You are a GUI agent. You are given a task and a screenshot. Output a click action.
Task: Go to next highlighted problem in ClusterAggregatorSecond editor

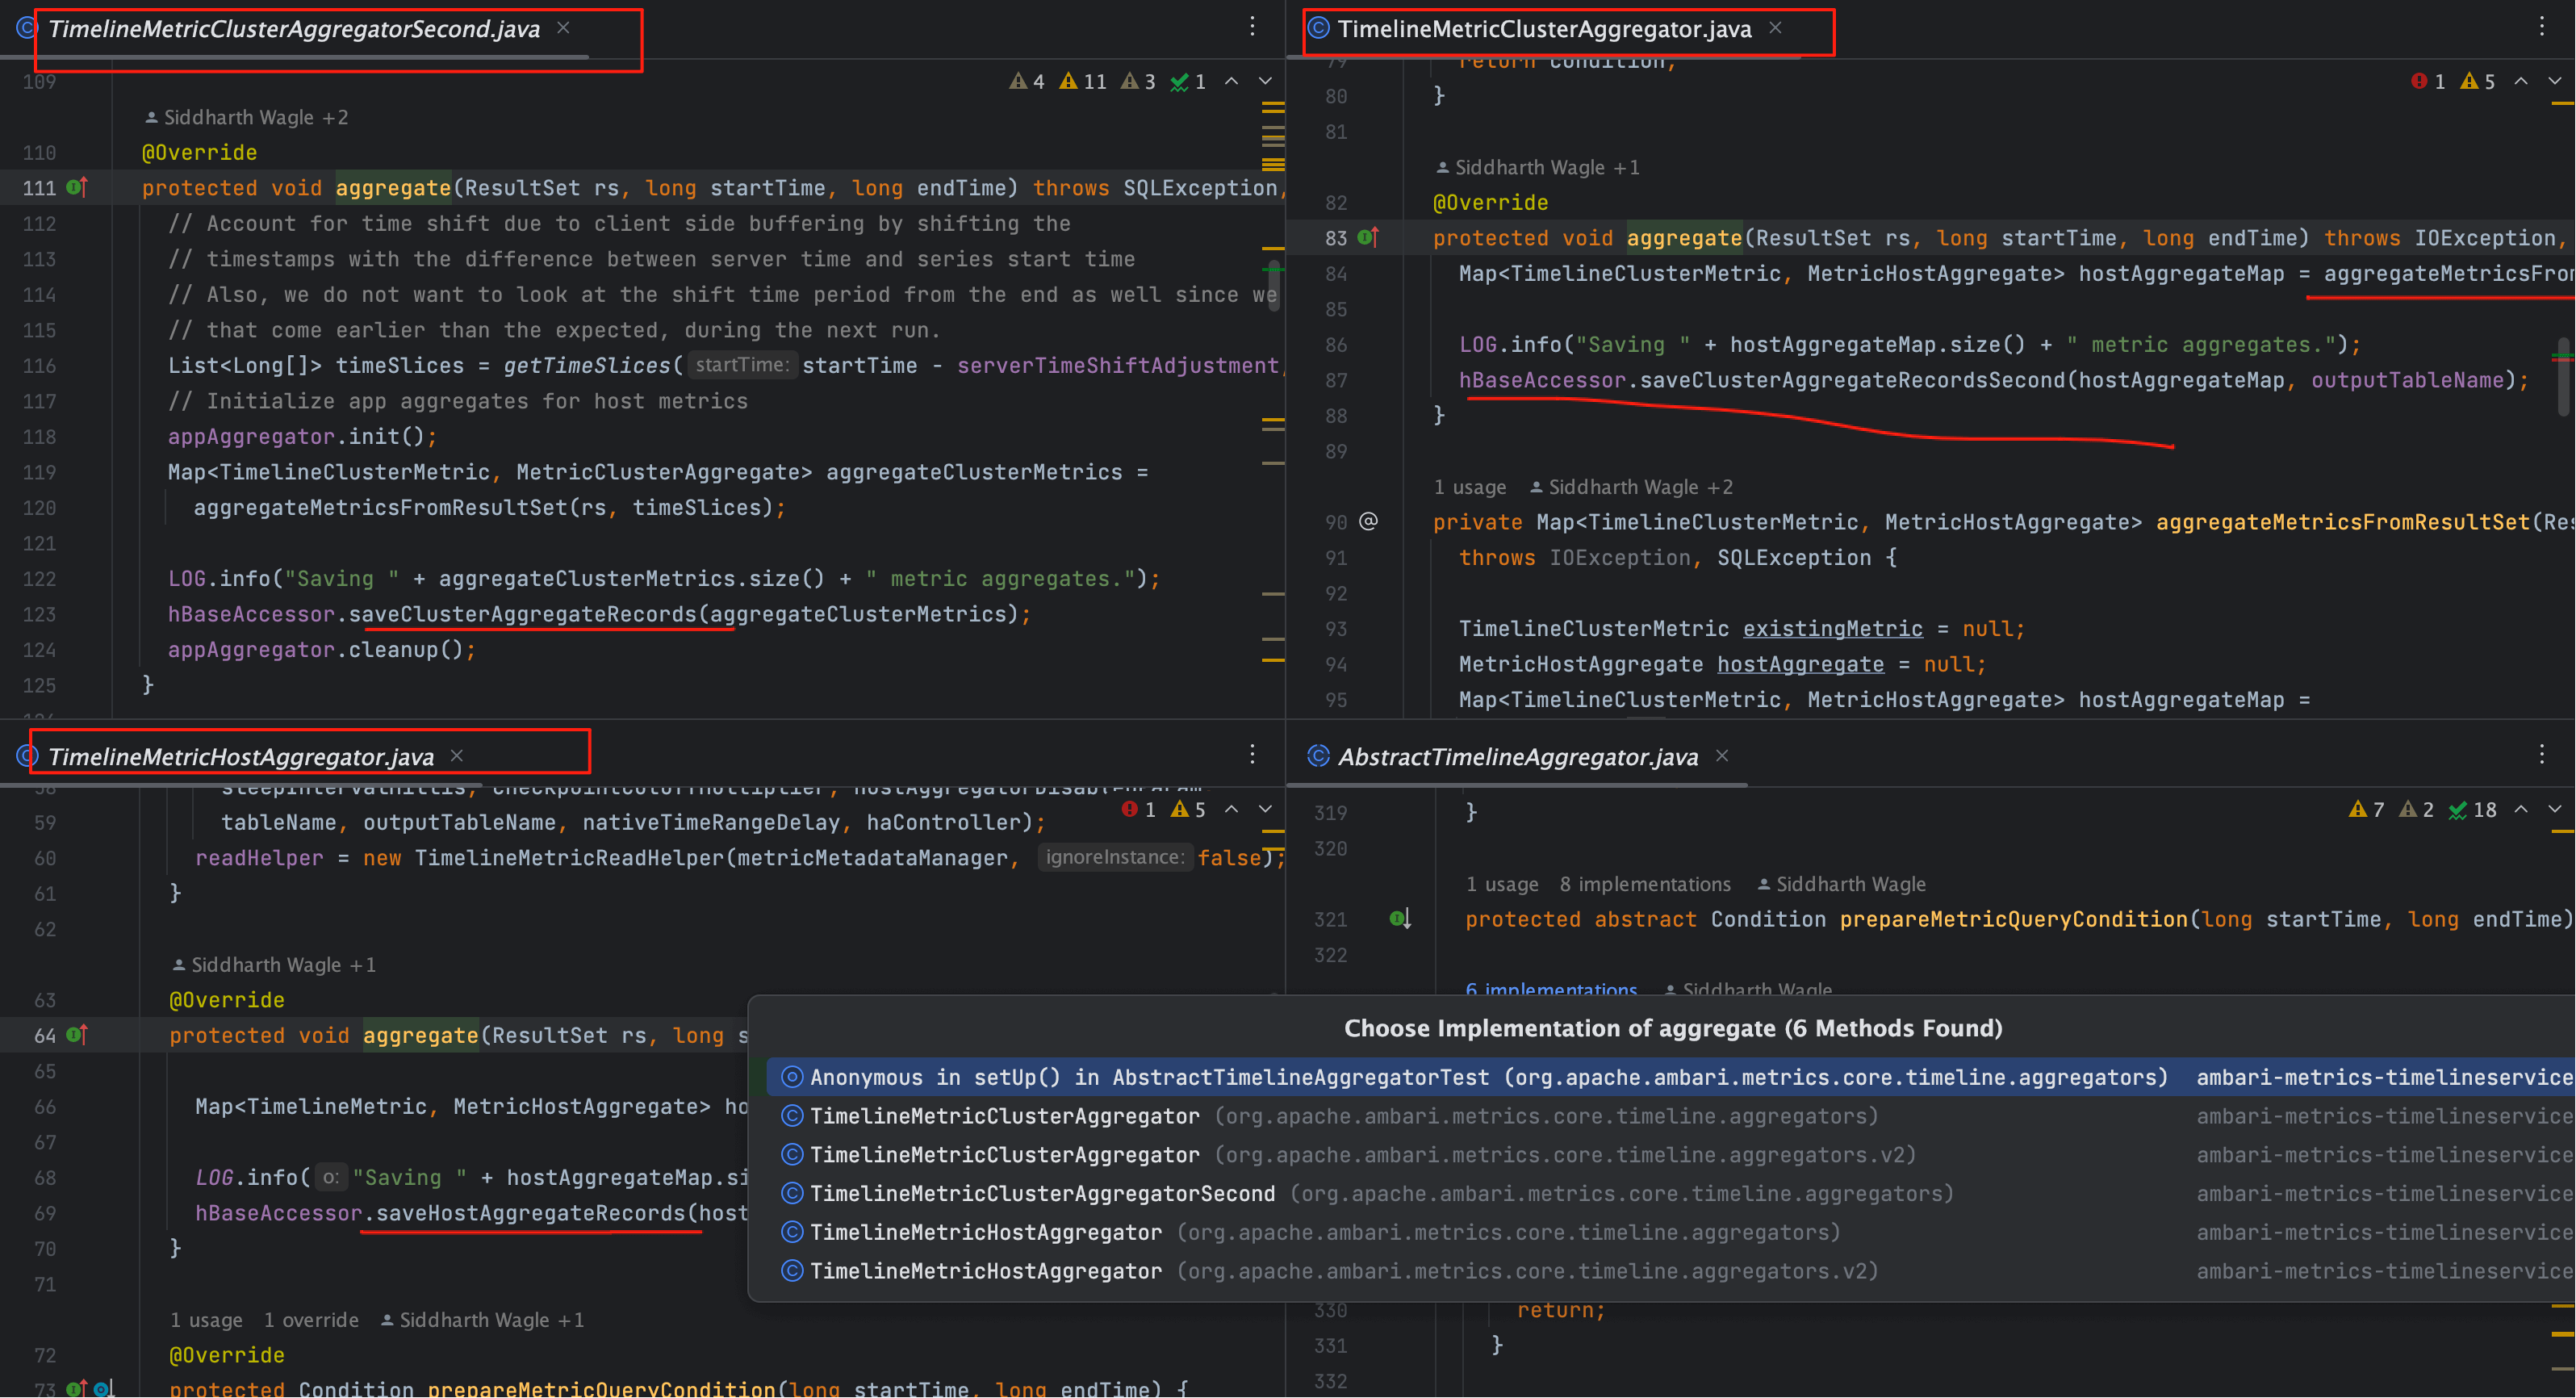coord(1265,81)
